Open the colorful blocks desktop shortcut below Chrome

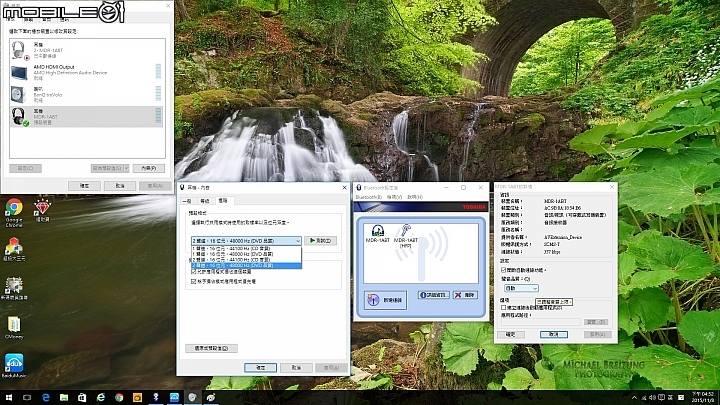[14, 249]
